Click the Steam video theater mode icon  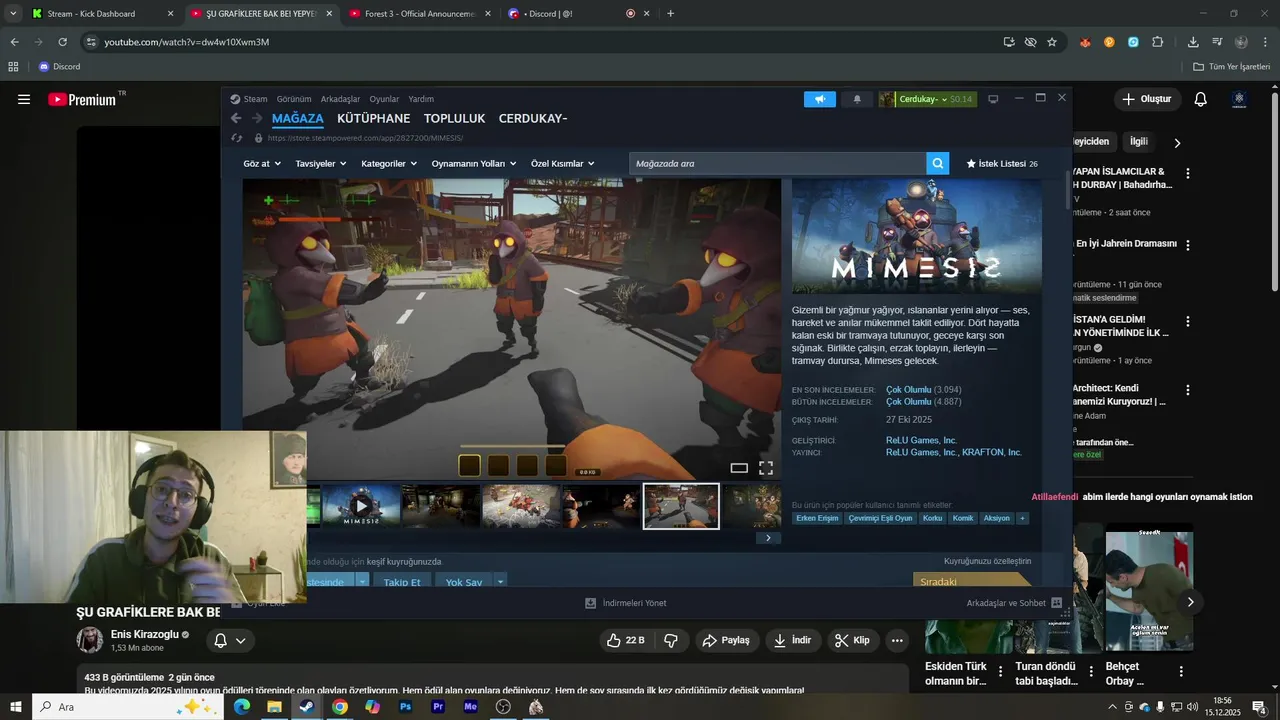(x=739, y=468)
